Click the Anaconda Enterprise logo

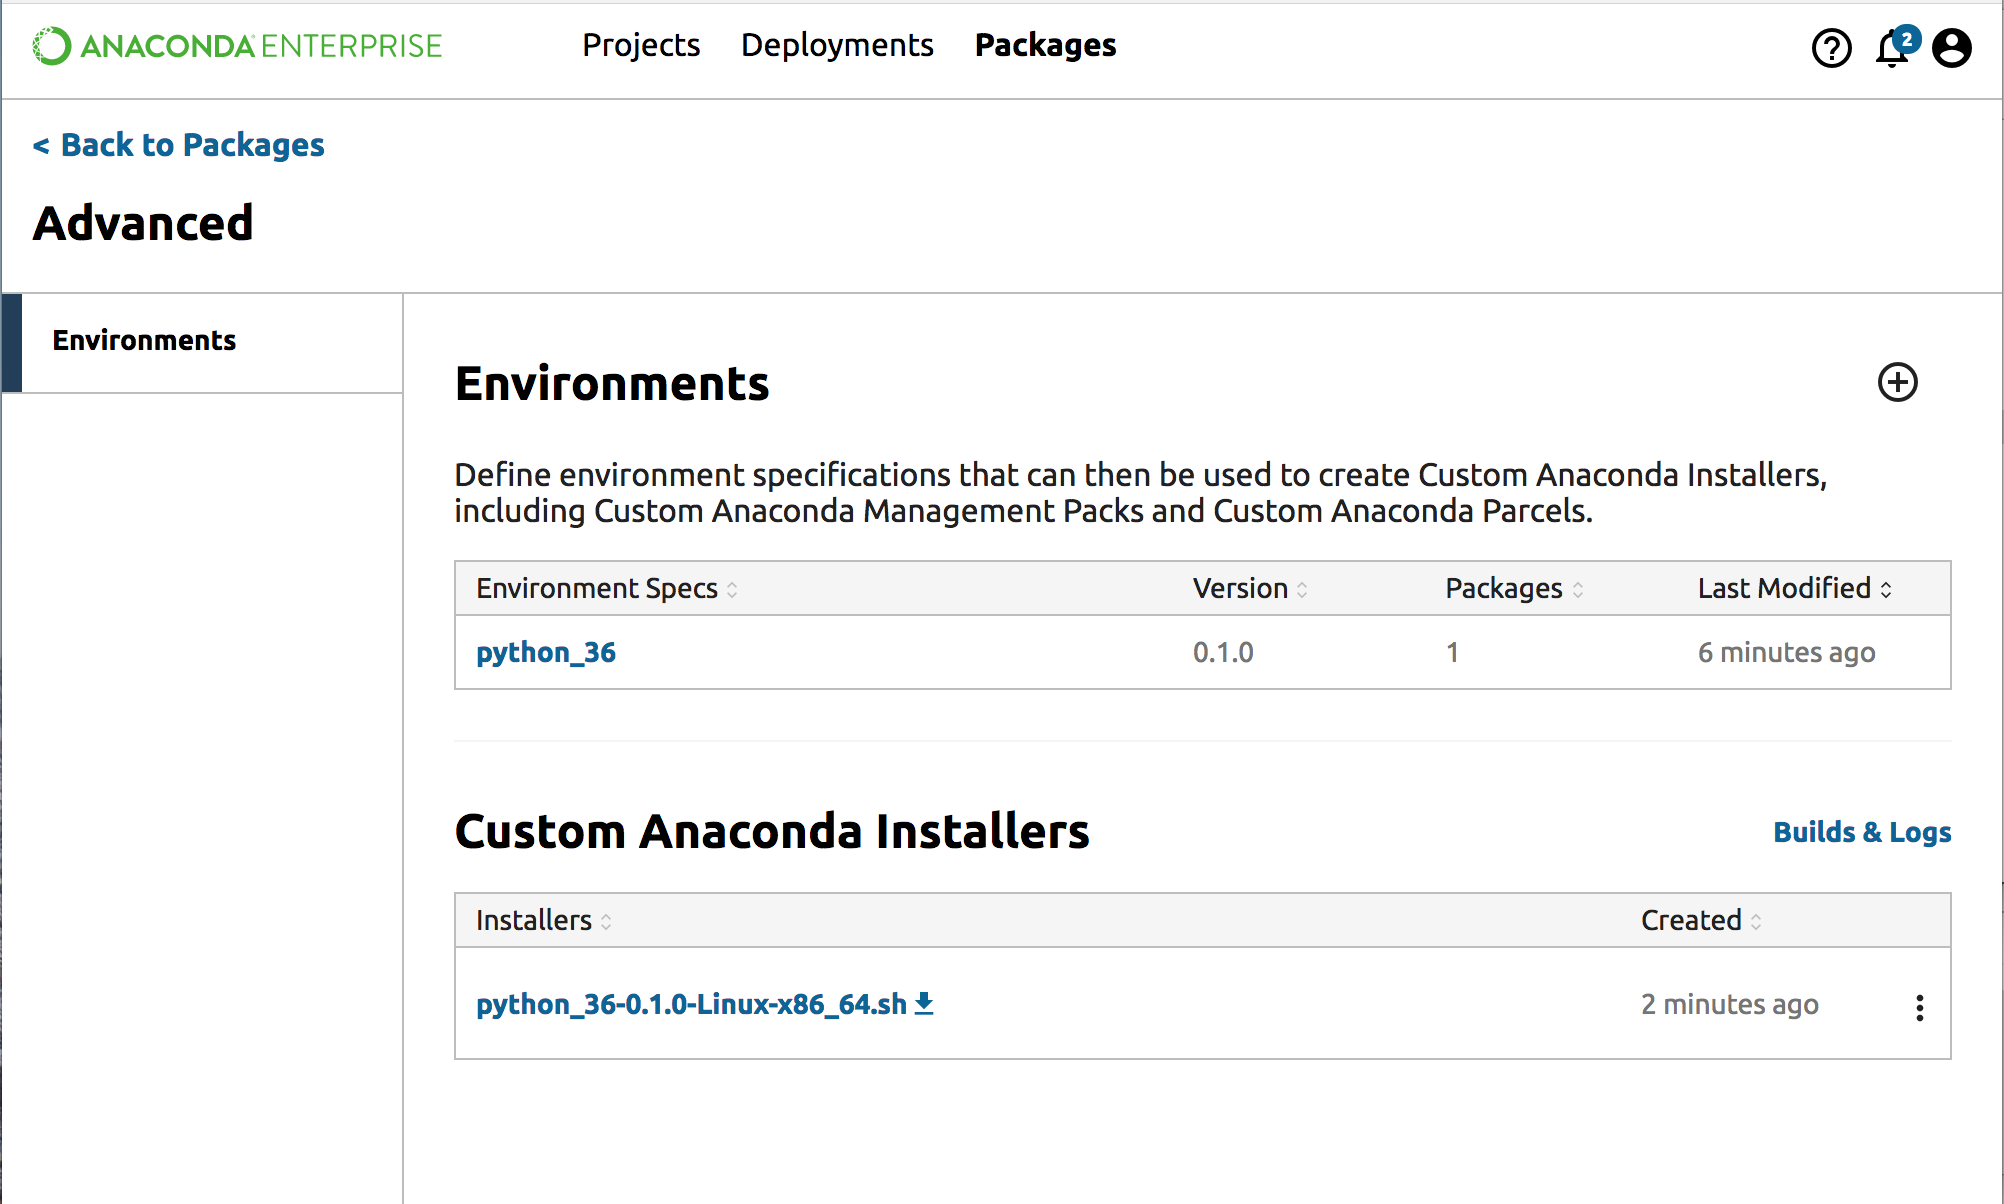point(237,46)
